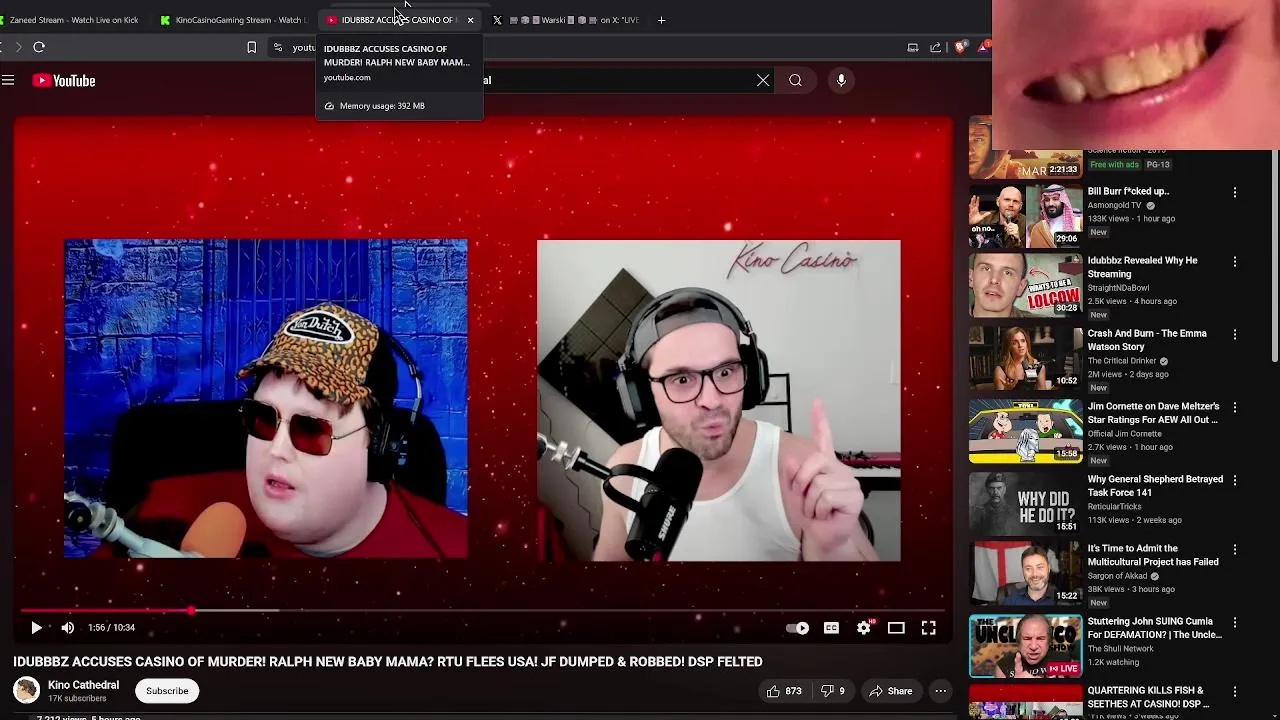Open the Kino Cathedral channel avatar

[26, 690]
